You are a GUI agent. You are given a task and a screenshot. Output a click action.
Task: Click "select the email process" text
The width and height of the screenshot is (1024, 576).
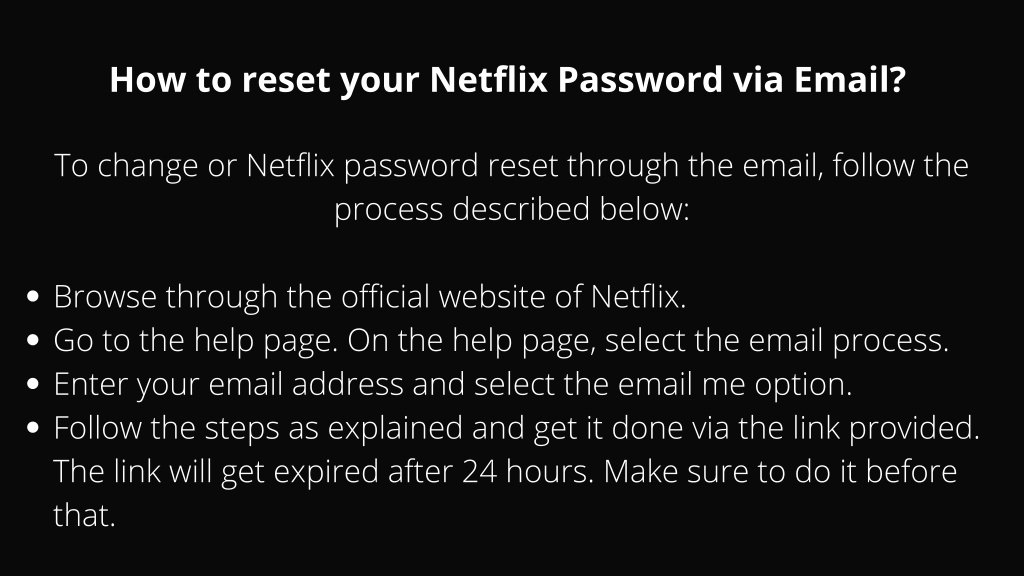776,341
